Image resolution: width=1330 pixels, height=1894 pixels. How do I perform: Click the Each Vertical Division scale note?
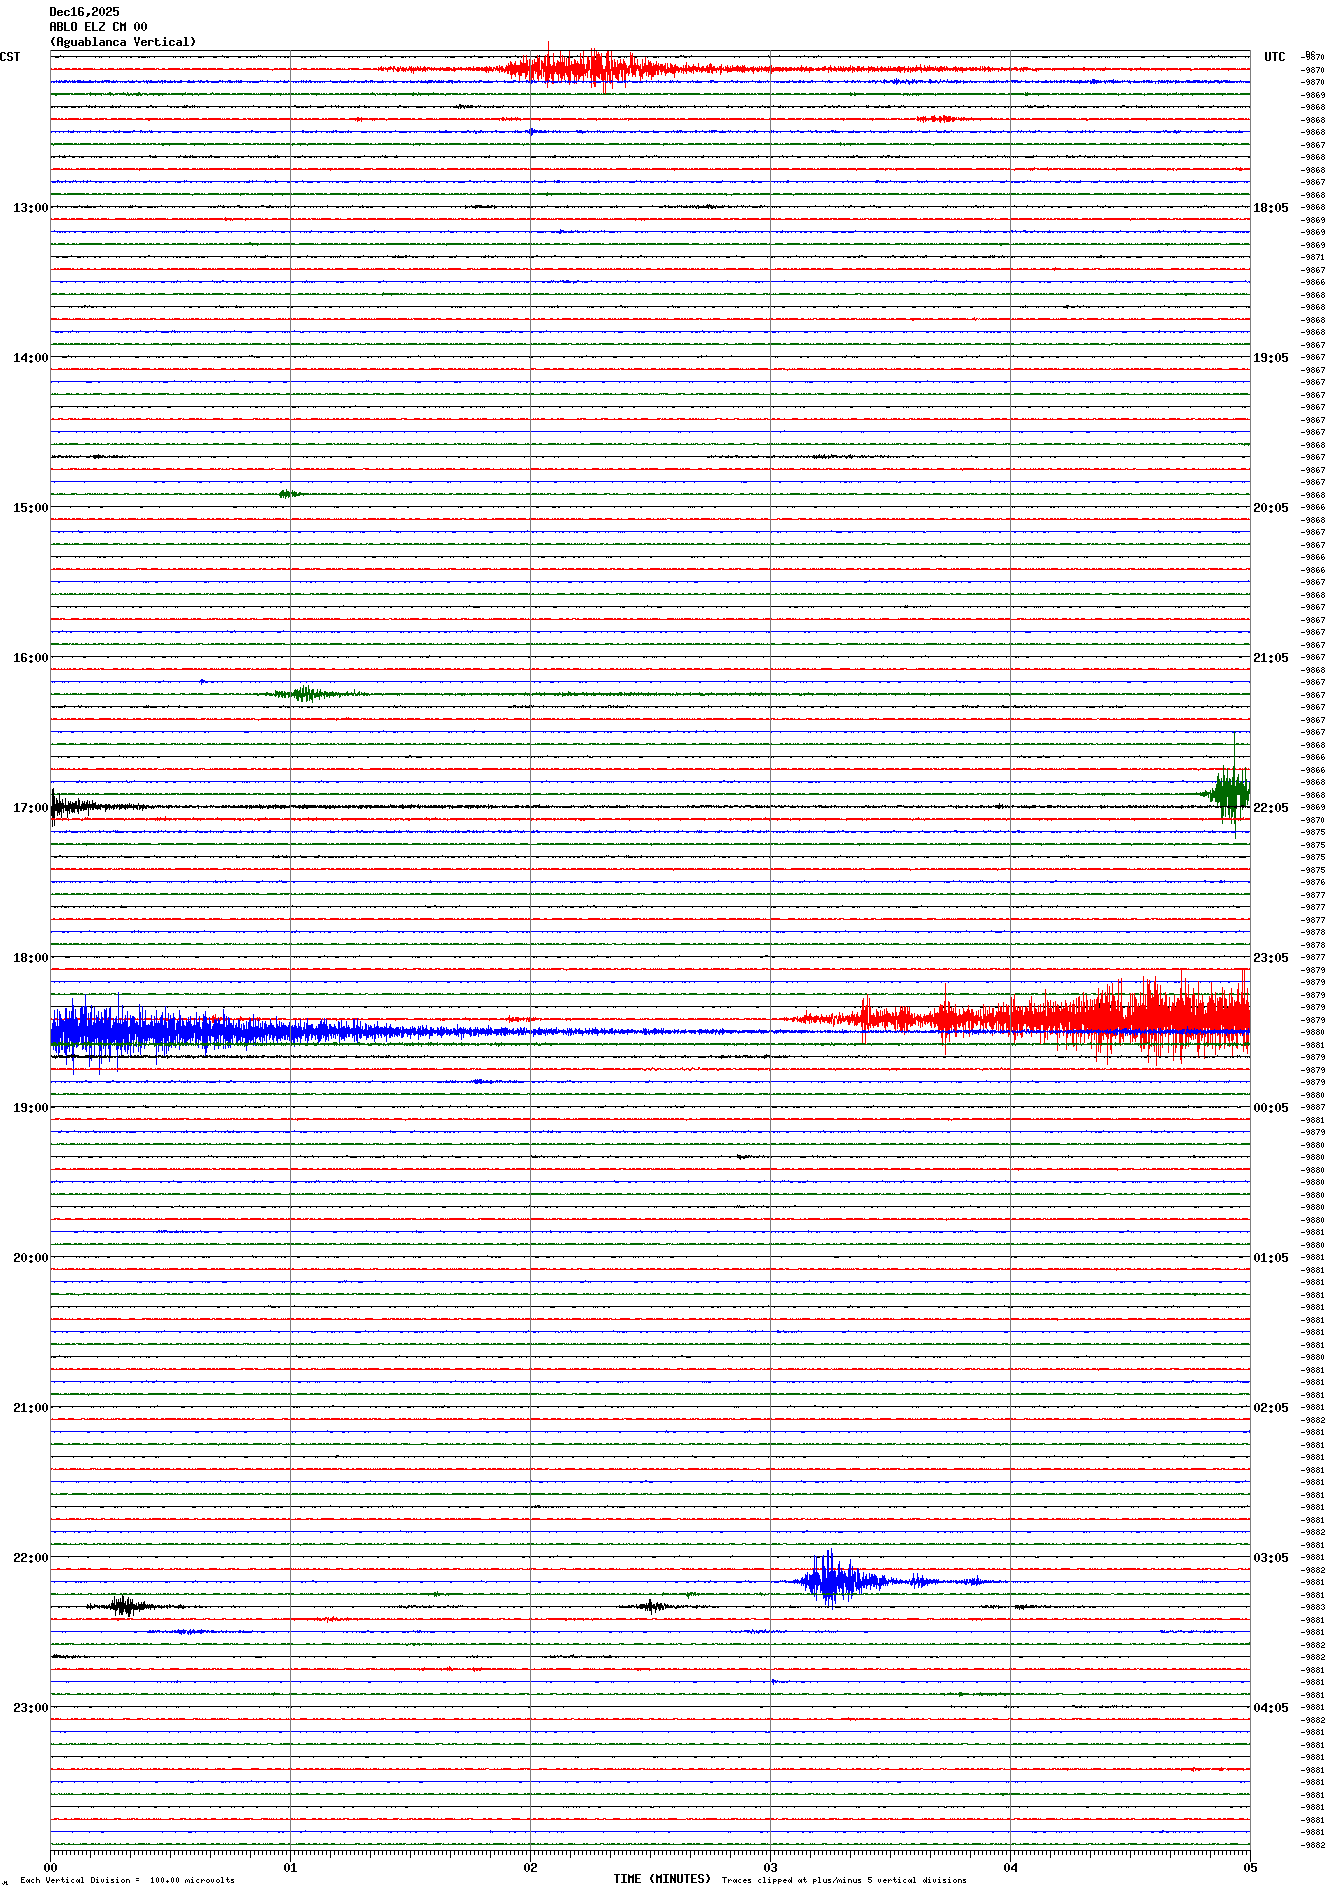pyautogui.click(x=127, y=1880)
